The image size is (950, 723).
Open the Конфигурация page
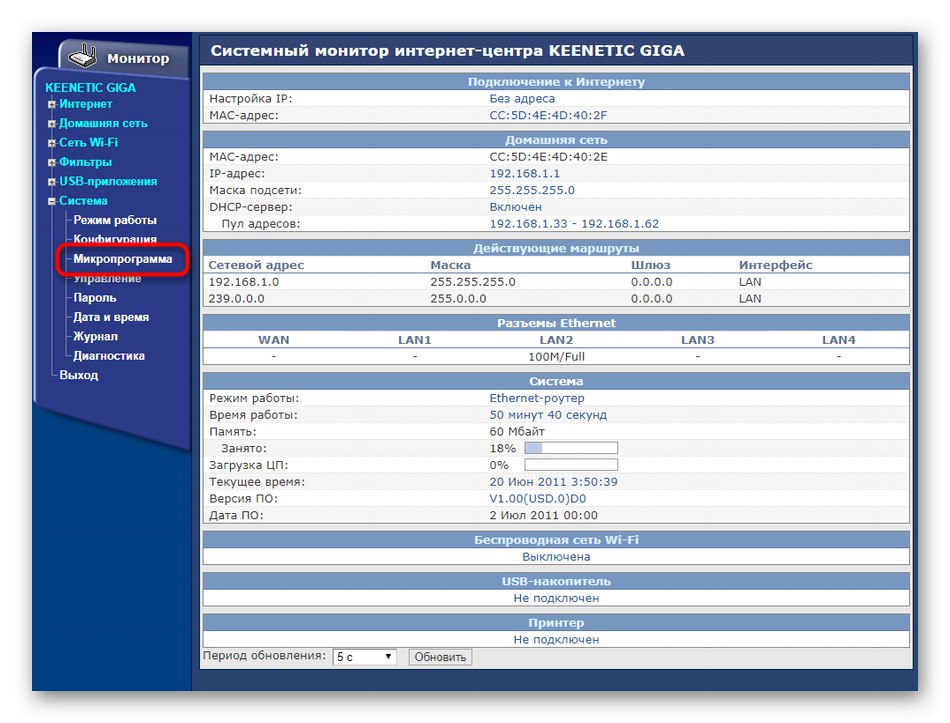(115, 239)
